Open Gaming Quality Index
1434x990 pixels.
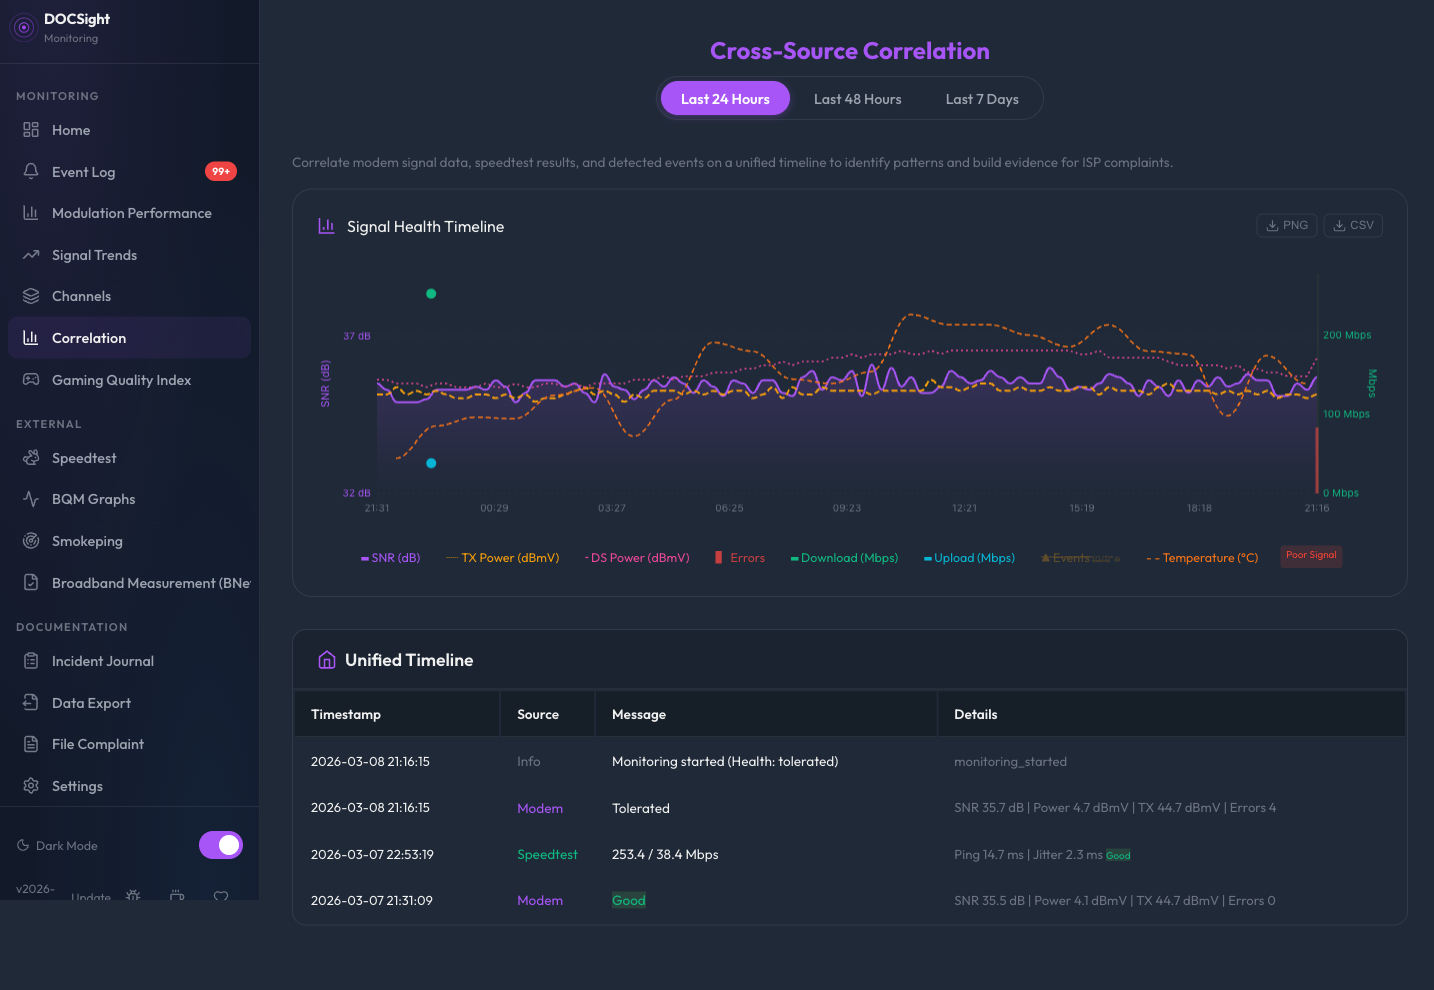click(x=121, y=379)
